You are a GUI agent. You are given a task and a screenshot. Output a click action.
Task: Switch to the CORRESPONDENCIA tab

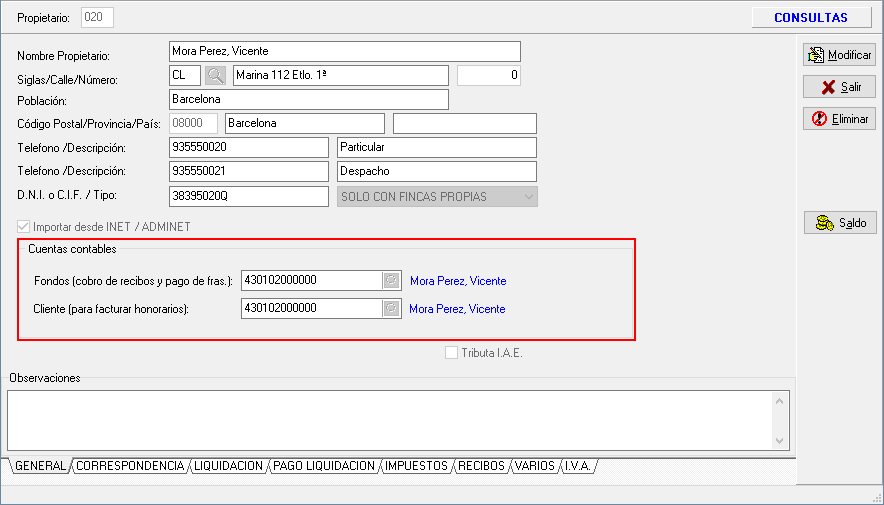(130, 466)
